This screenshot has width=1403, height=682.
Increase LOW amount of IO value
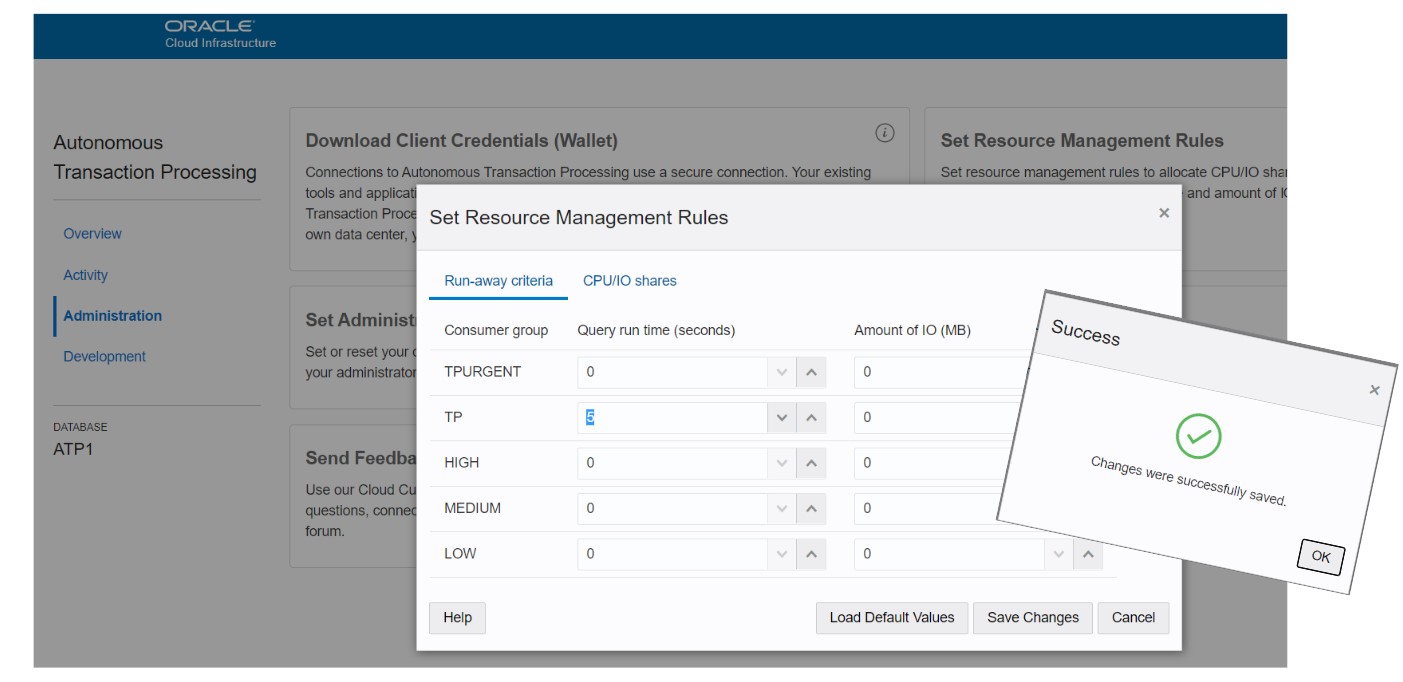1088,554
